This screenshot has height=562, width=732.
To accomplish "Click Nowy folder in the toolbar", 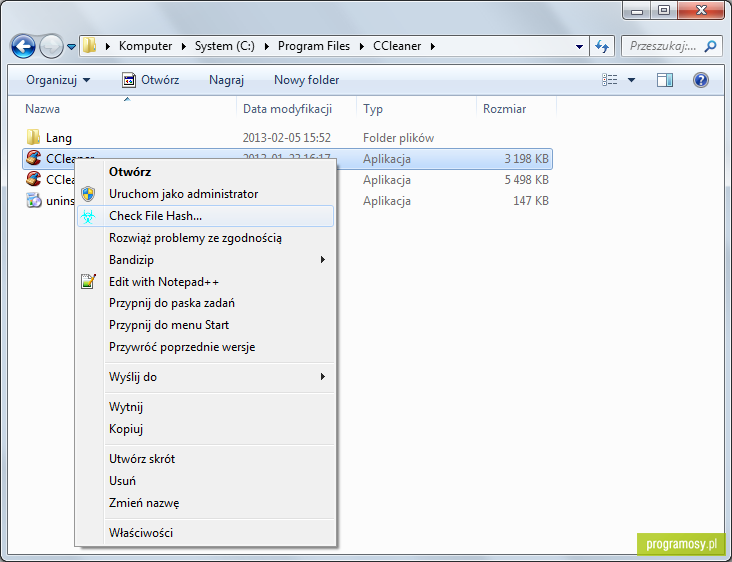I will 306,80.
